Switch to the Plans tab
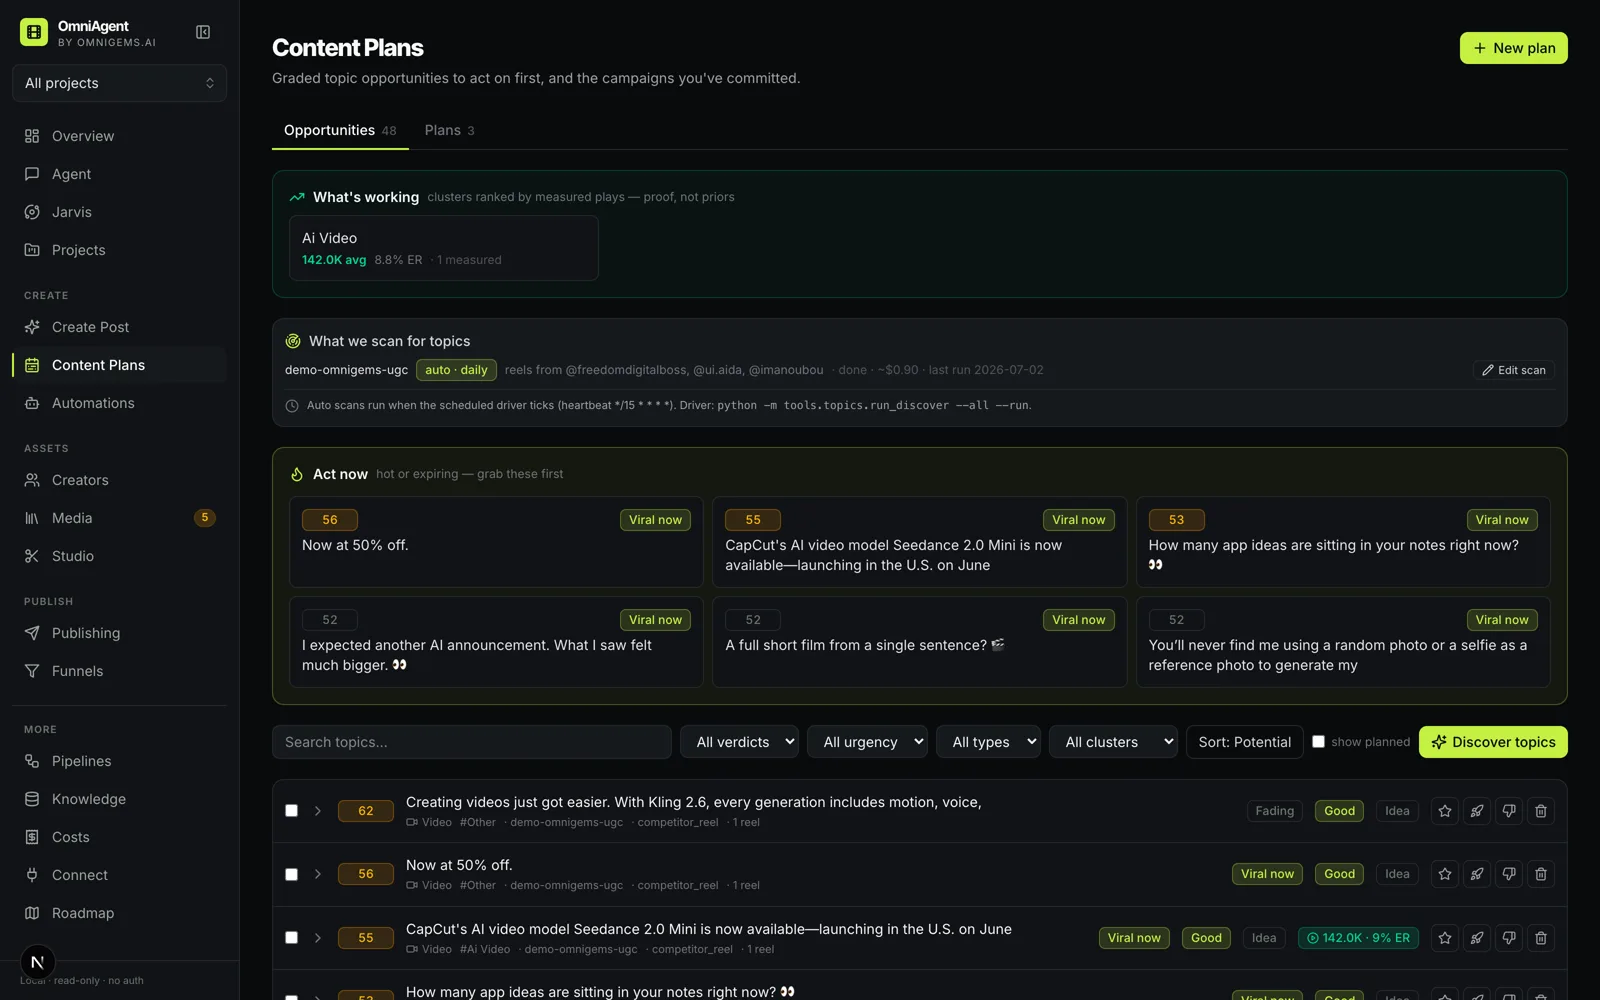The image size is (1600, 1000). [449, 130]
